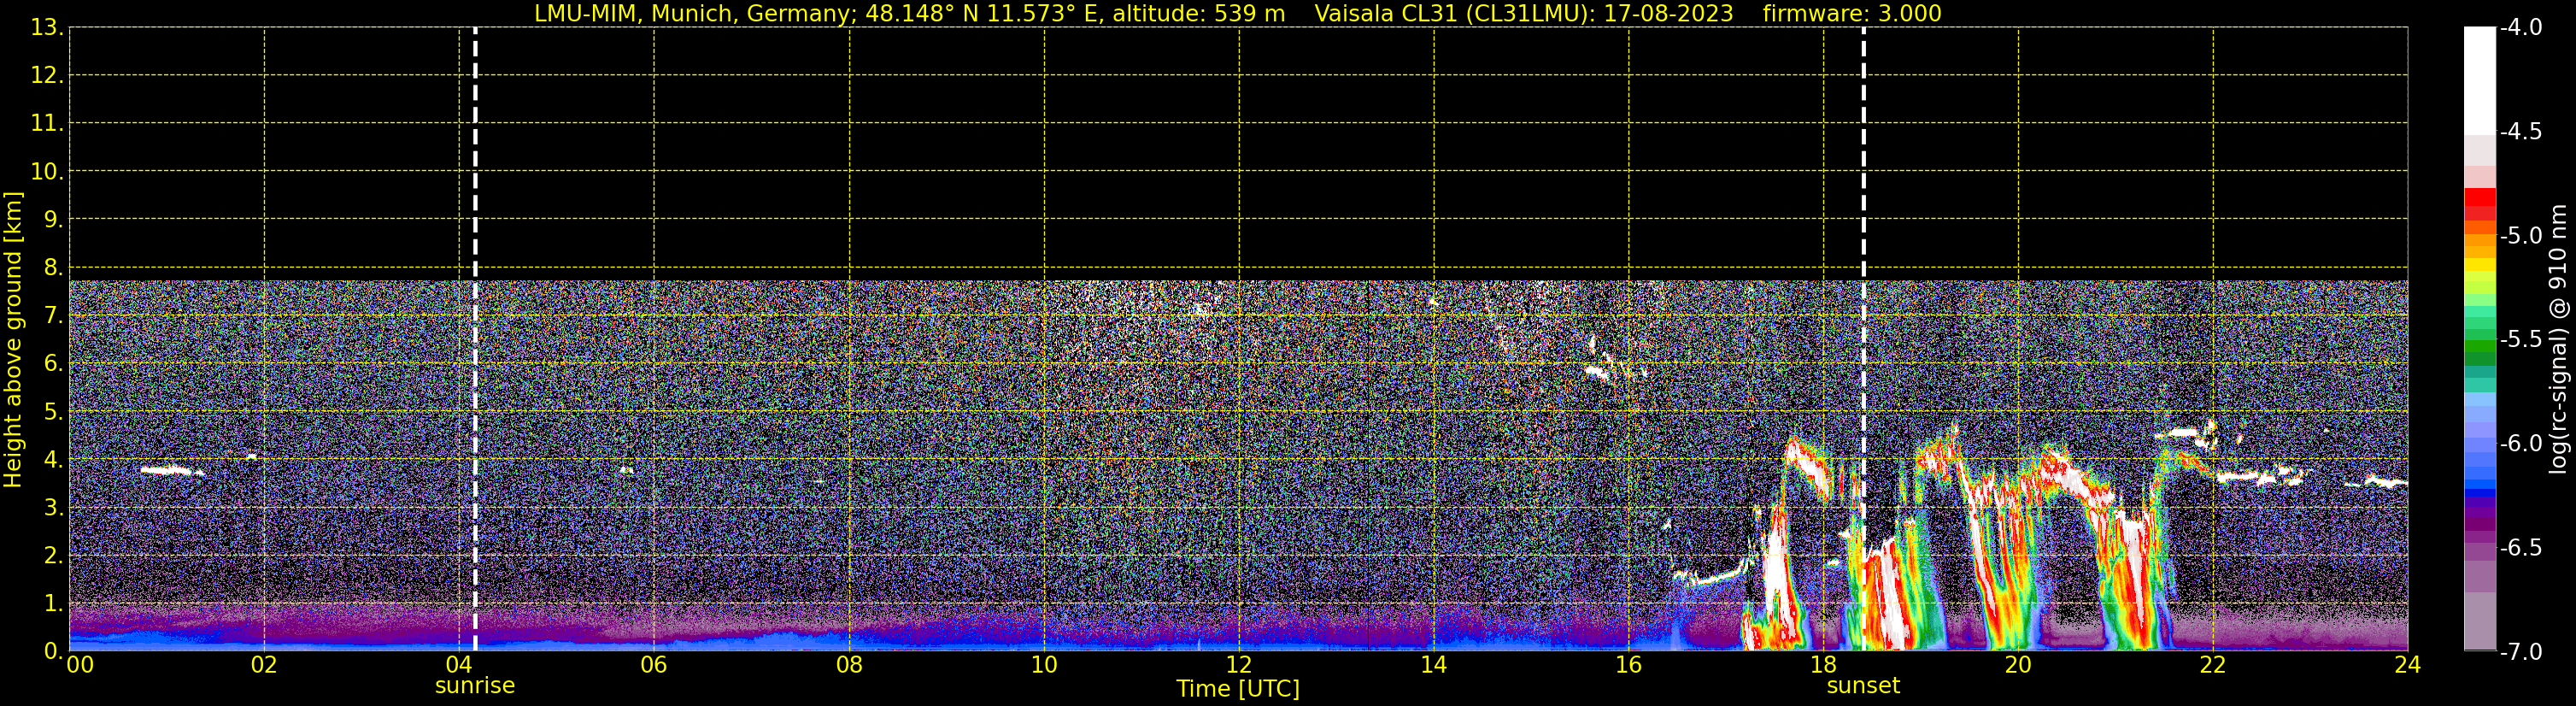Click the '16' time axis tick label
Viewport: 2576px width, 706px height.
(1629, 665)
